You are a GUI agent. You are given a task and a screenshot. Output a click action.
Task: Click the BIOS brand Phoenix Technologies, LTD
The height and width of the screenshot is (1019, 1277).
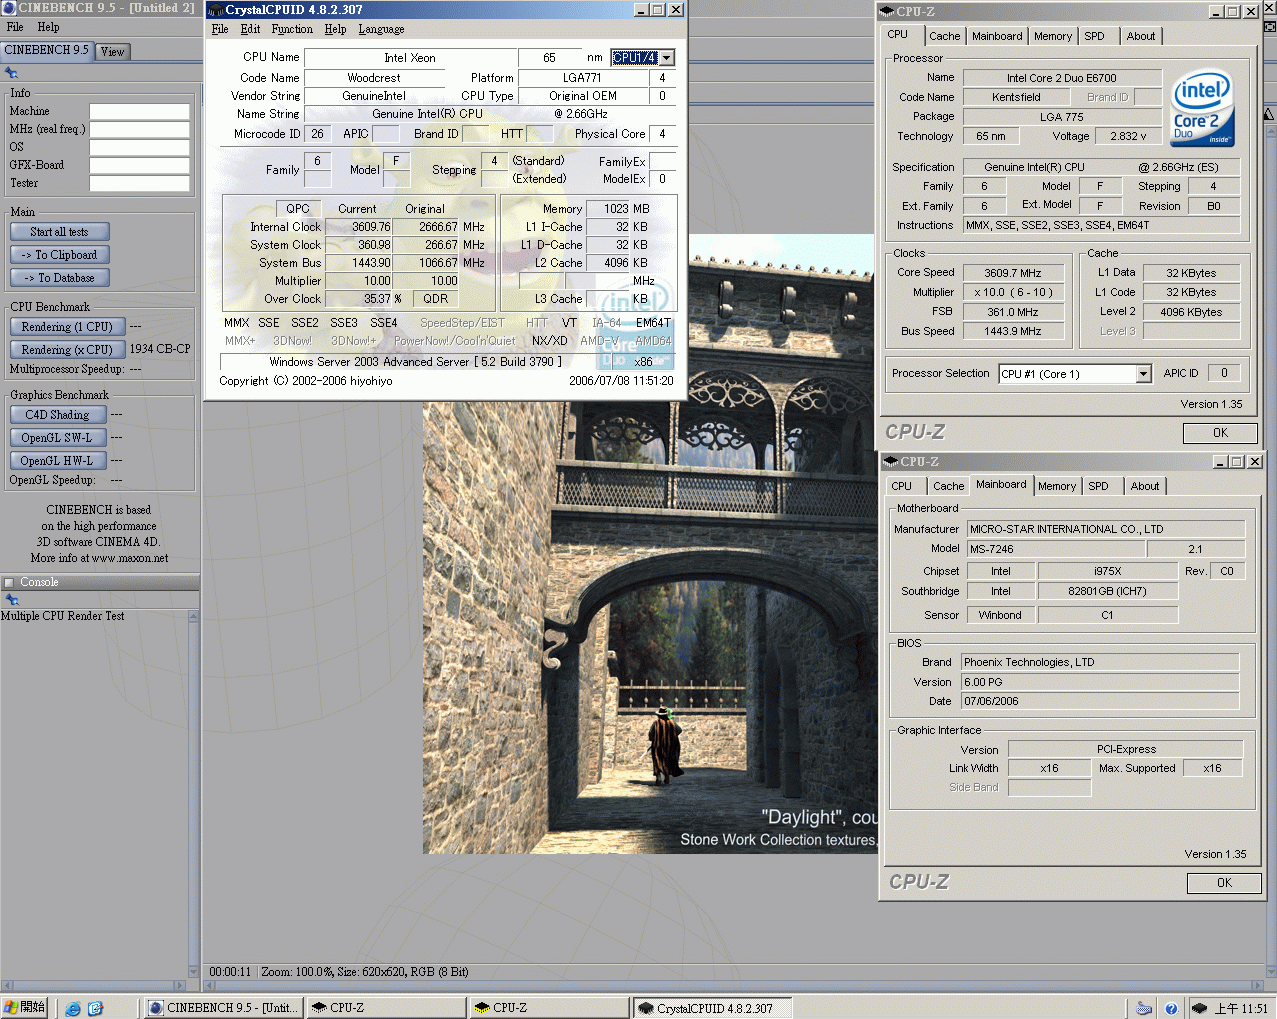[1100, 662]
